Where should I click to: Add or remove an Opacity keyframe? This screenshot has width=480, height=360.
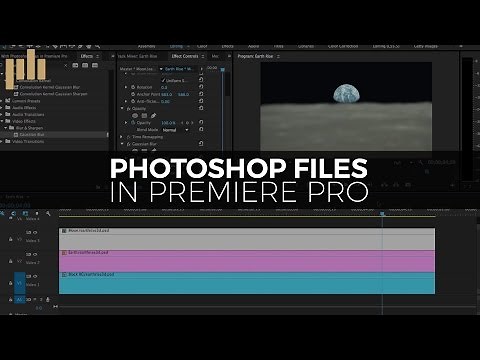tap(187, 123)
